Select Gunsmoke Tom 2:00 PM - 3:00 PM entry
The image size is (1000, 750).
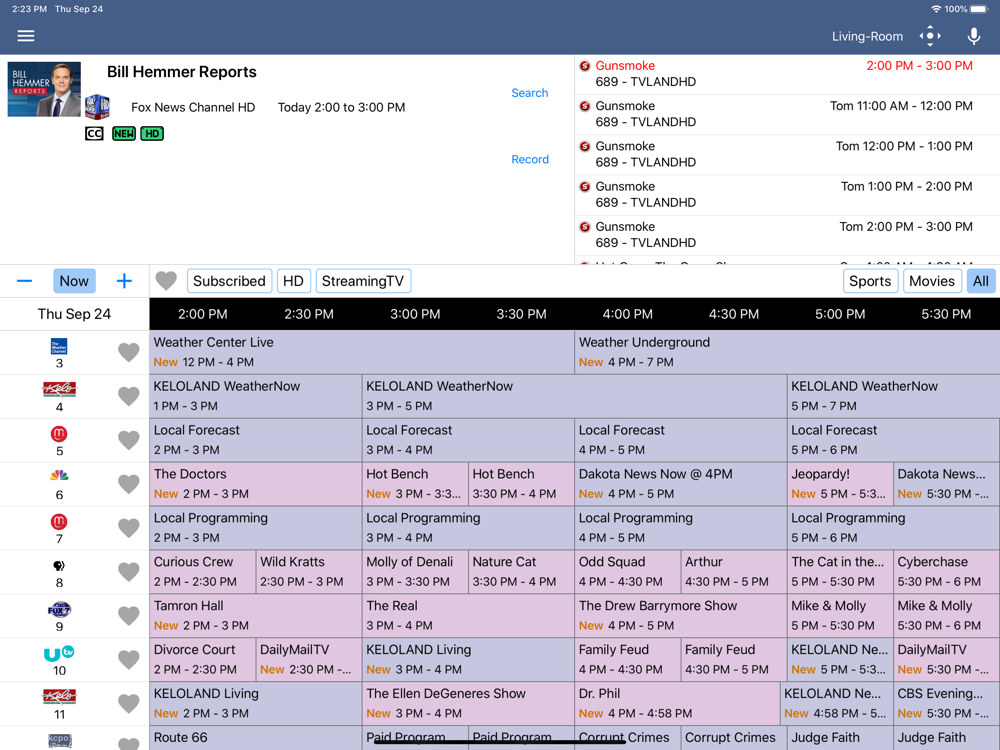pyautogui.click(x=787, y=235)
